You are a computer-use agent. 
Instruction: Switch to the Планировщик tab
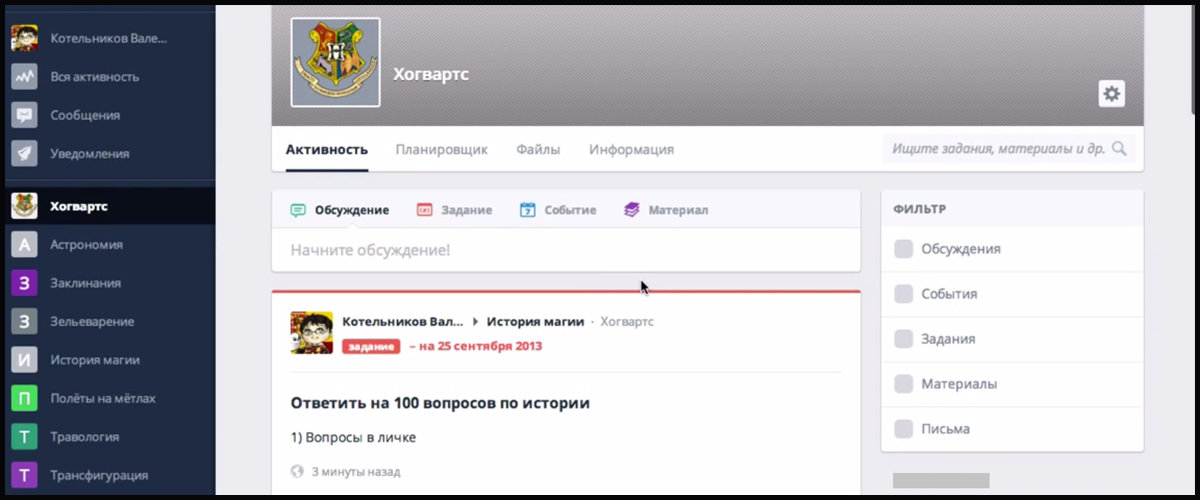(441, 150)
